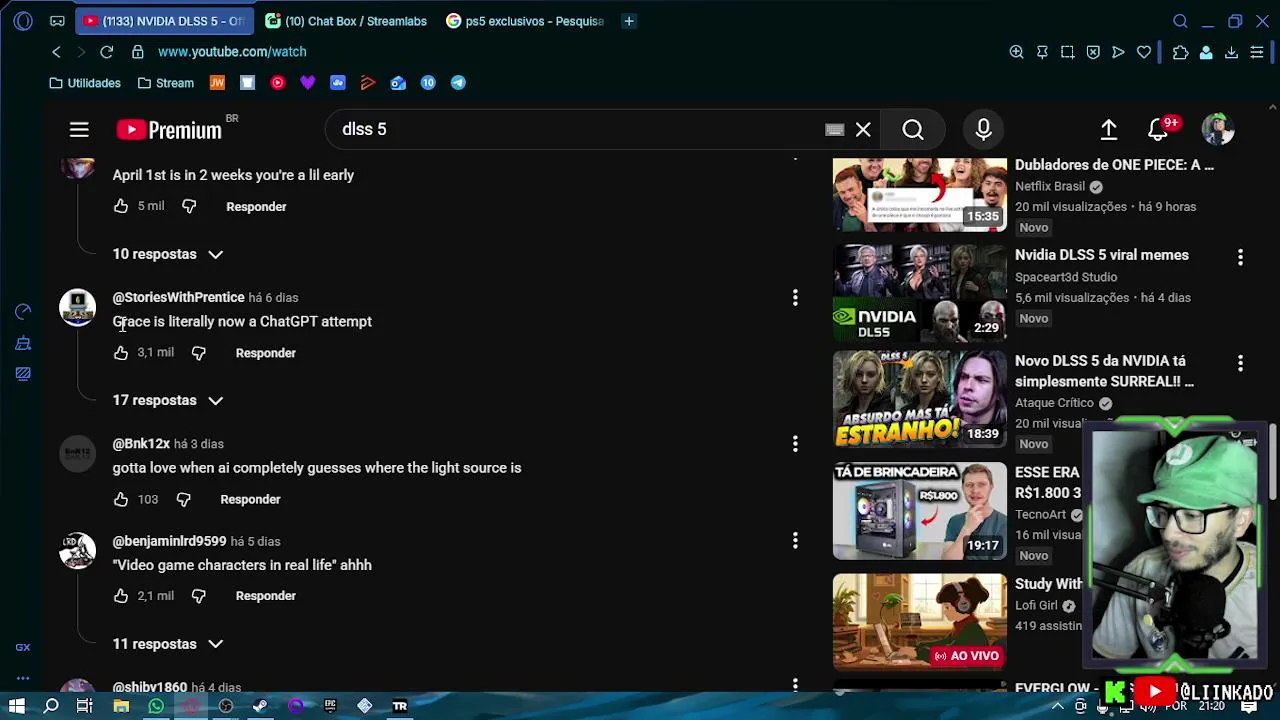Image resolution: width=1280 pixels, height=720 pixels.
Task: Like the Bnk12x comment
Action: 121,499
